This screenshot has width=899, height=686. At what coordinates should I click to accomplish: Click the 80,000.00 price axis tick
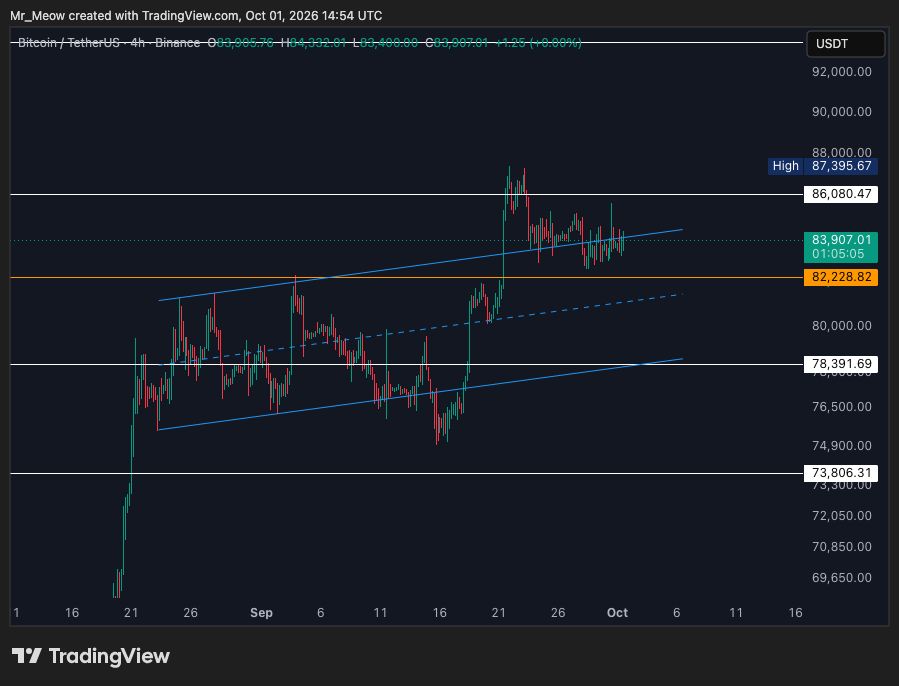click(x=842, y=326)
